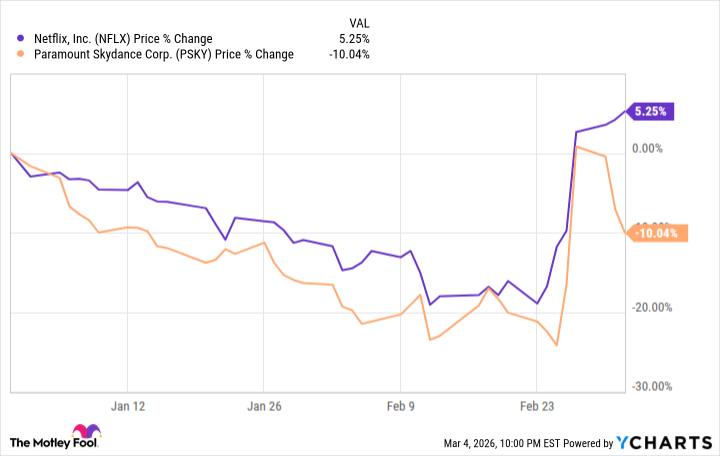
Task: Click the -20.00% y-axis label
Action: click(652, 308)
